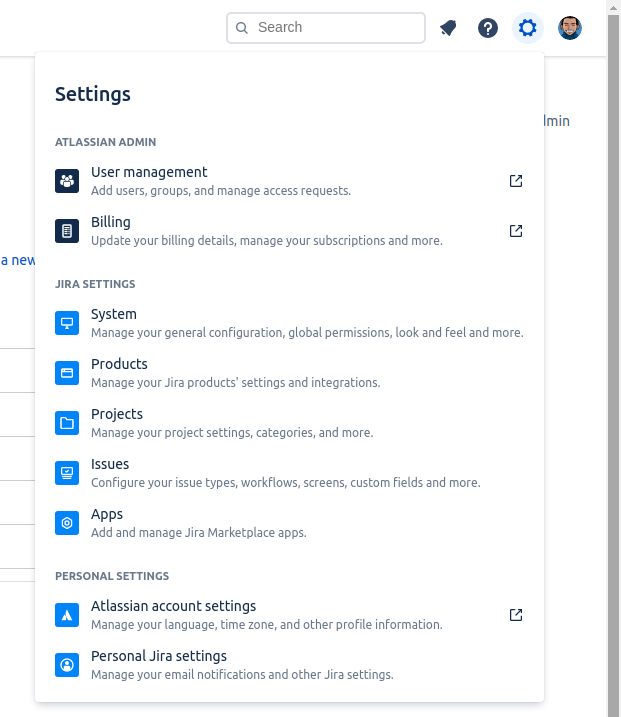Image resolution: width=621 pixels, height=717 pixels.
Task: Click the "Settings" panel title
Action: [x=93, y=94]
